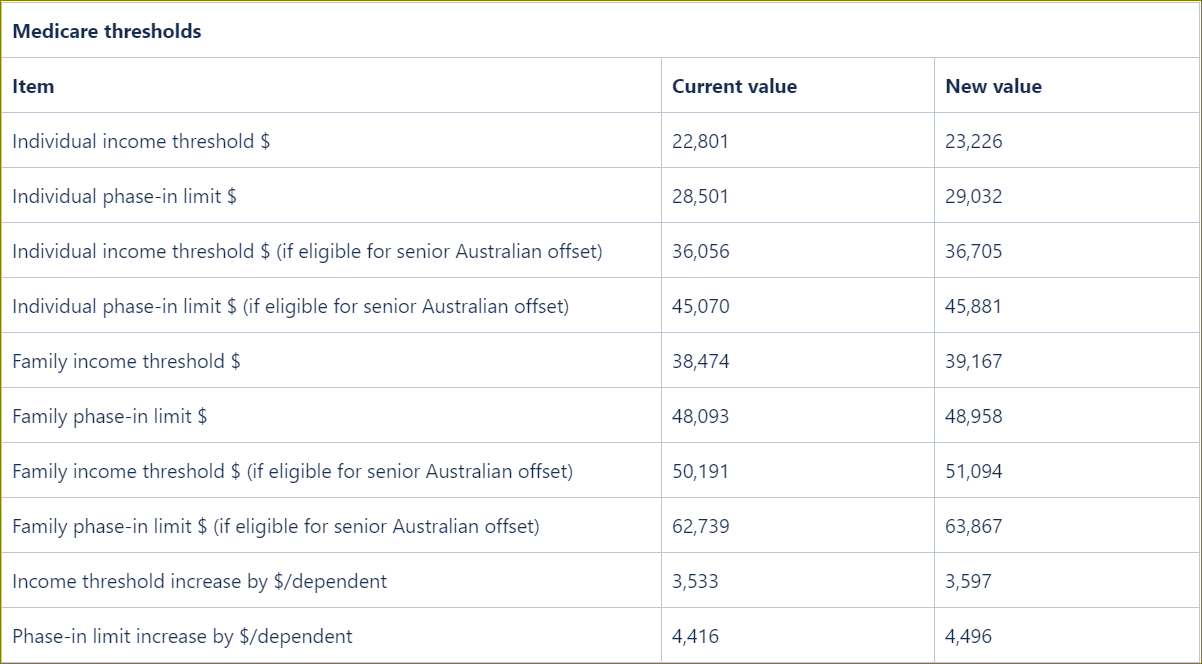Click the 50,191 current value cell
Image resolution: width=1202 pixels, height=664 pixels.
(700, 471)
